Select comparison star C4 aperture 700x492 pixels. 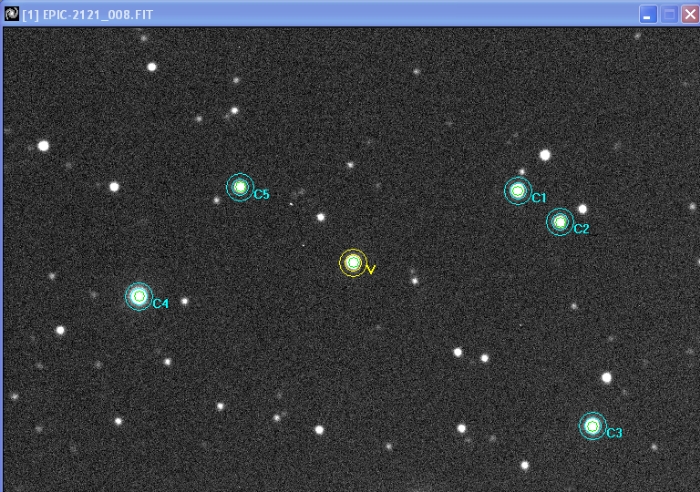[138, 296]
